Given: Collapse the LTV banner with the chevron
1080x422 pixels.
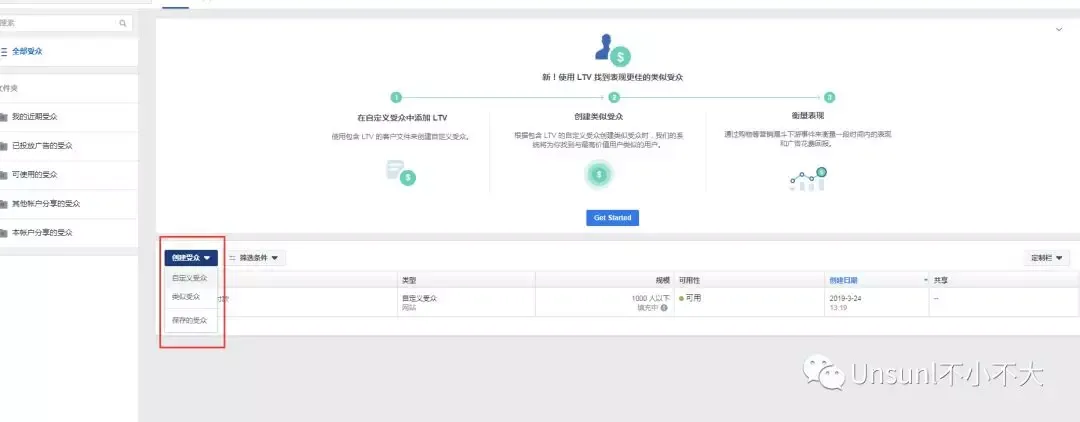Looking at the screenshot, I should pyautogui.click(x=1059, y=30).
